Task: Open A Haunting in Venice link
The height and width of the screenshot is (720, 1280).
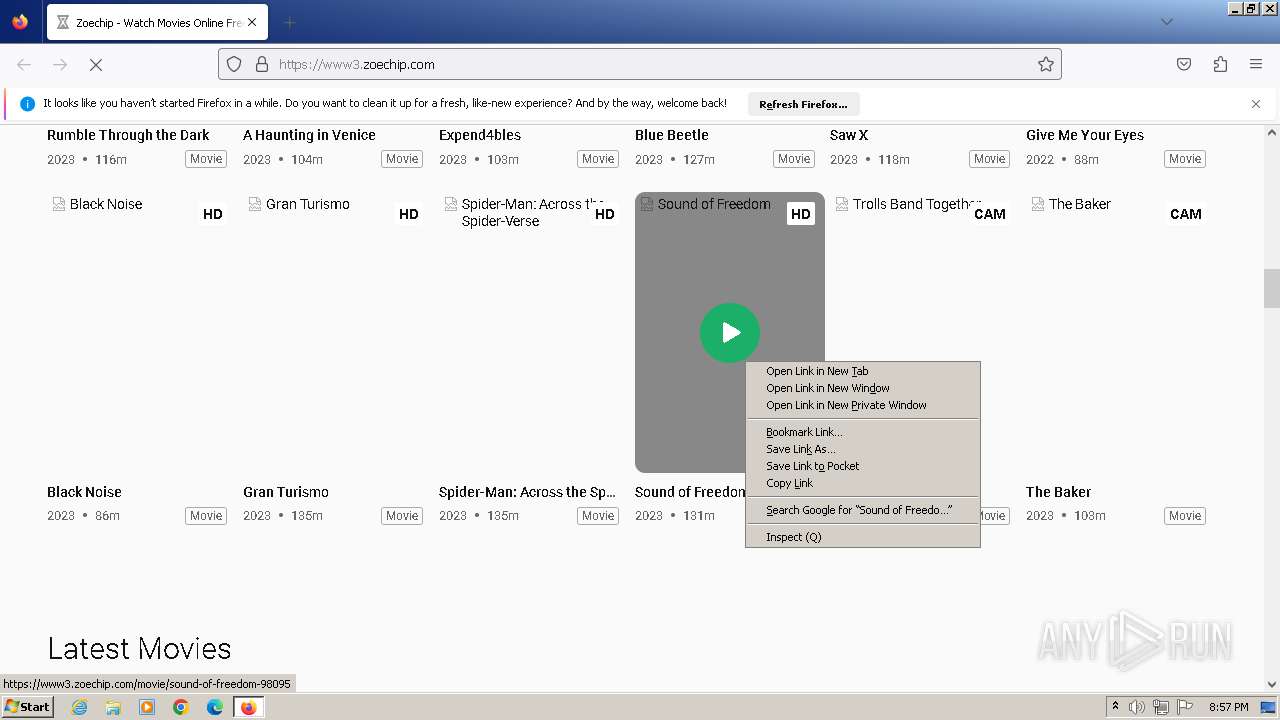Action: pos(309,135)
